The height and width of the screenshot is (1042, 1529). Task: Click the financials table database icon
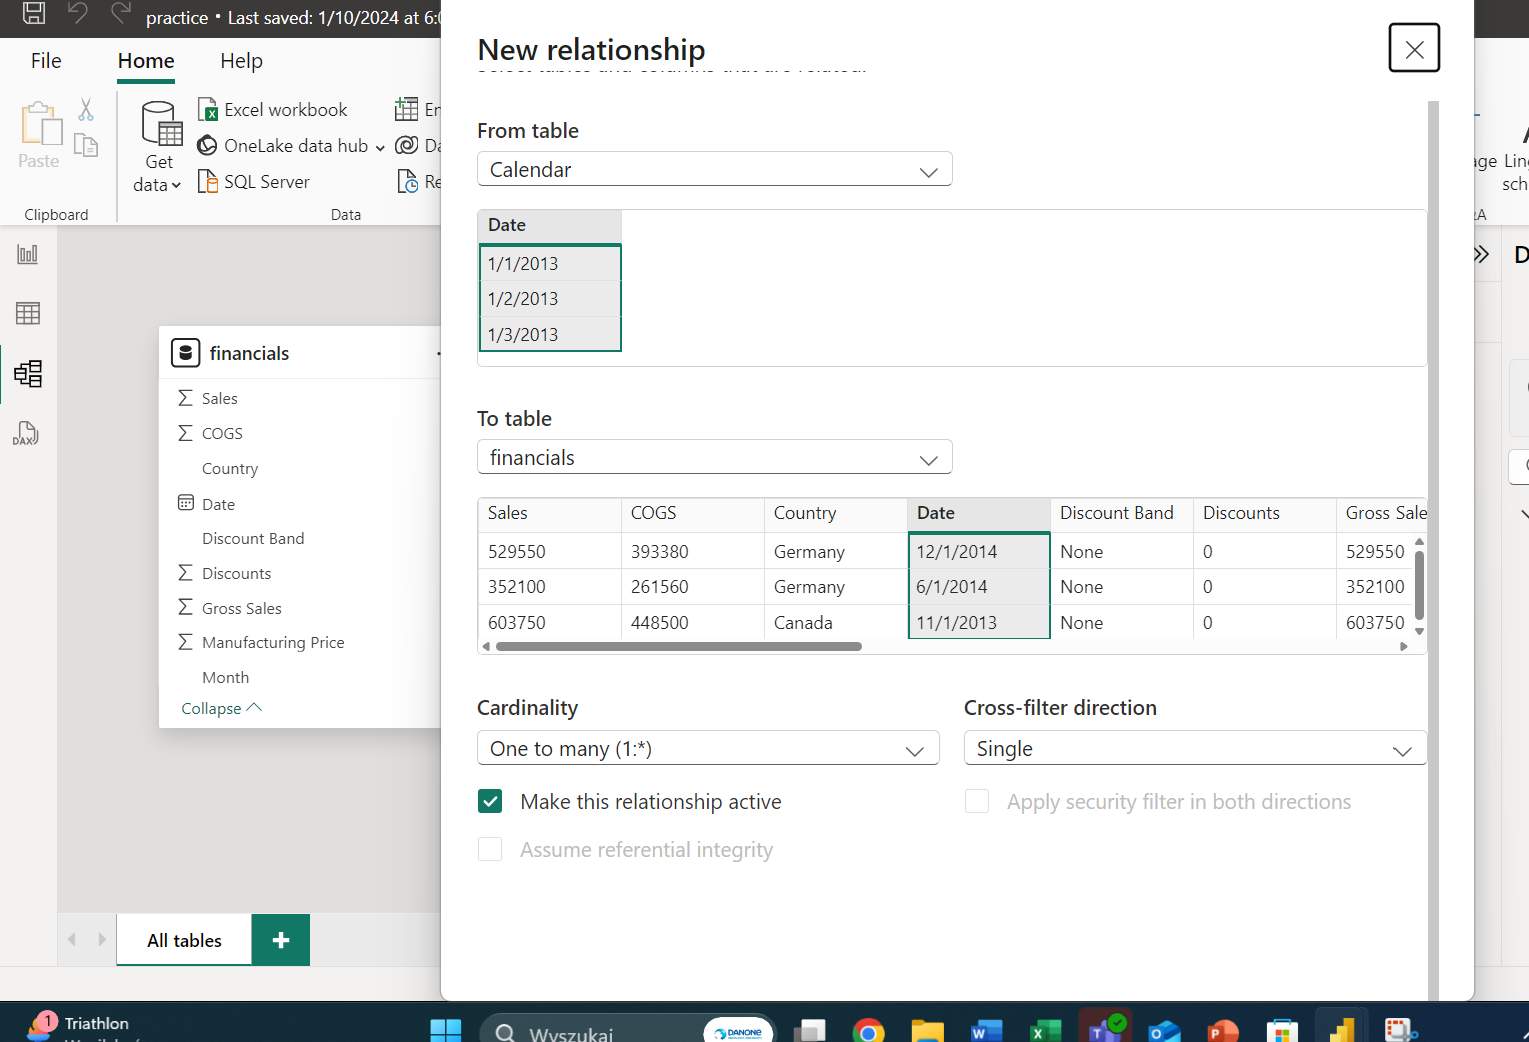point(186,353)
